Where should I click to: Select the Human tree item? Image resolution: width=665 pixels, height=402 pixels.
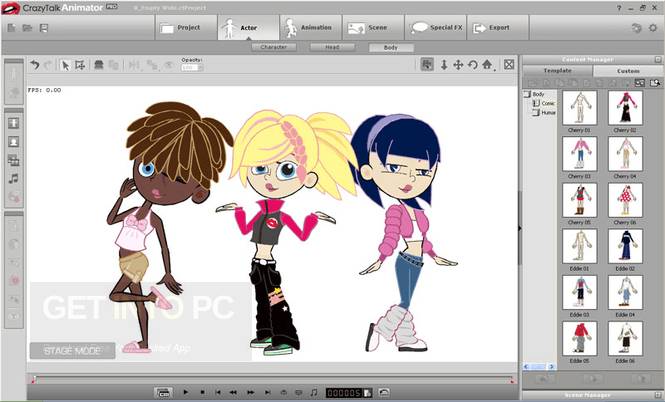point(548,112)
